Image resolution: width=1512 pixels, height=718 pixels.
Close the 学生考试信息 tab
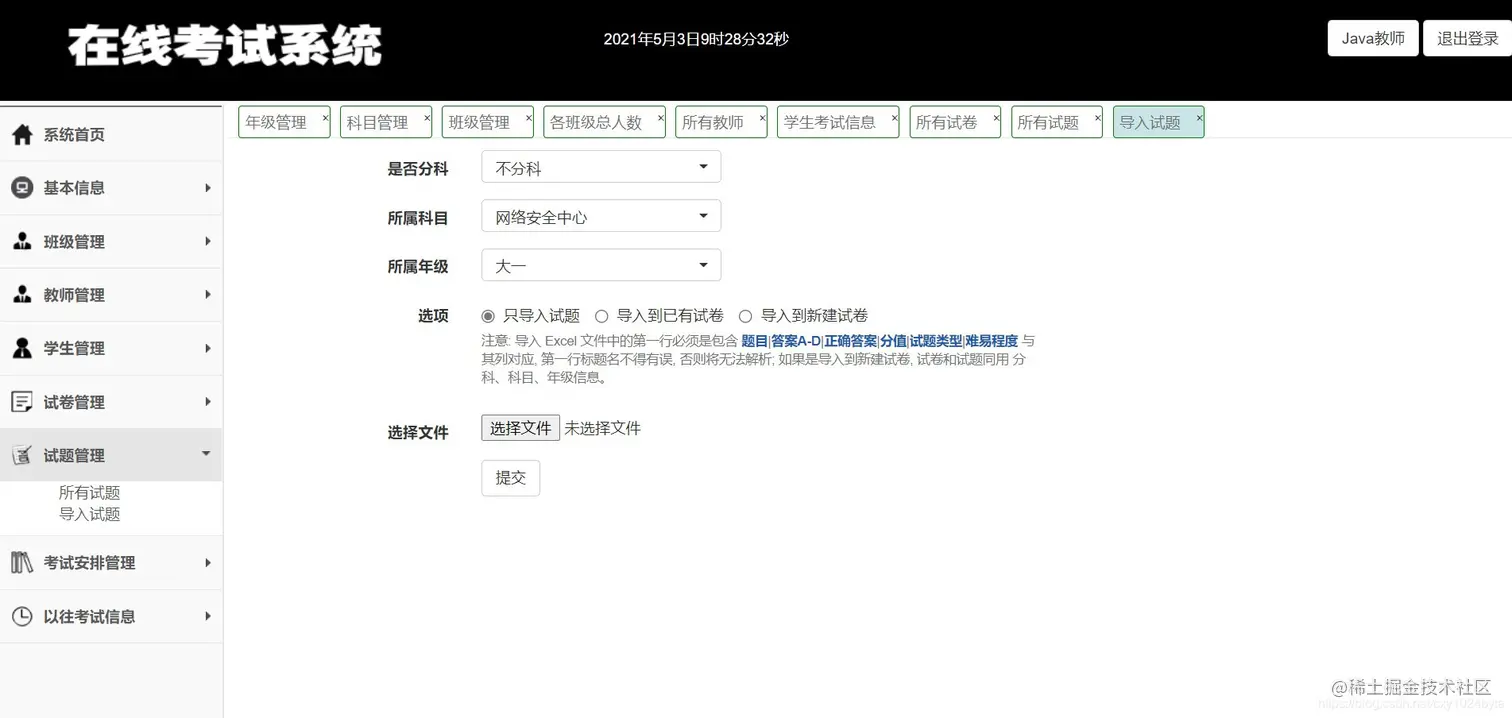pyautogui.click(x=894, y=117)
